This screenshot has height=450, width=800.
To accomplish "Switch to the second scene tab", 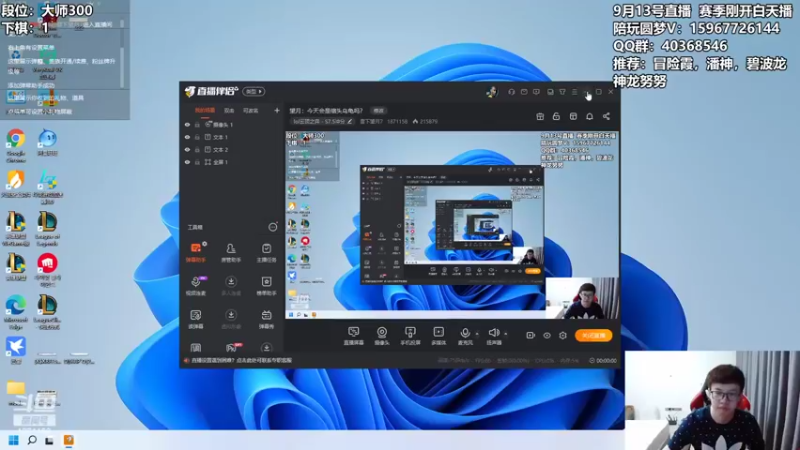I will [229, 110].
